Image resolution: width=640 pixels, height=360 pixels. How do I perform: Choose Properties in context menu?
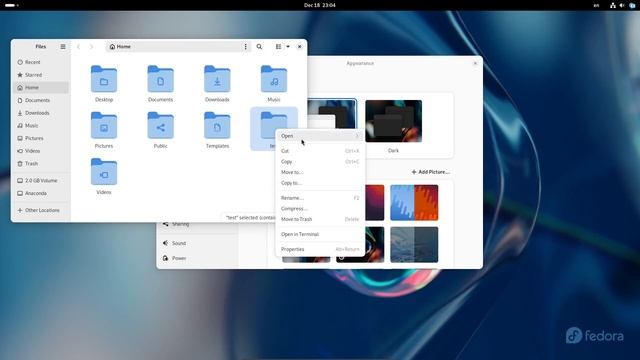click(x=320, y=249)
